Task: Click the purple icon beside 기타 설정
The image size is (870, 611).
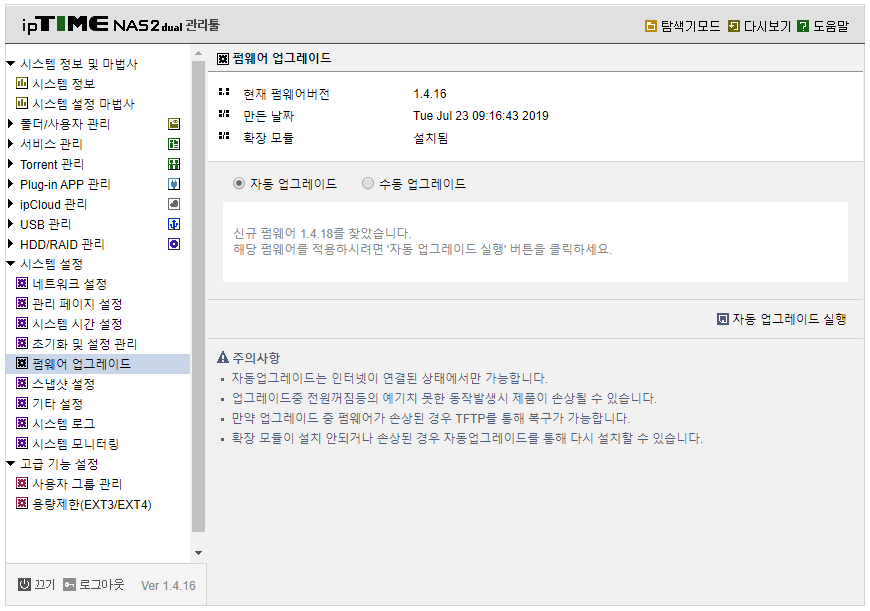Action: 22,403
